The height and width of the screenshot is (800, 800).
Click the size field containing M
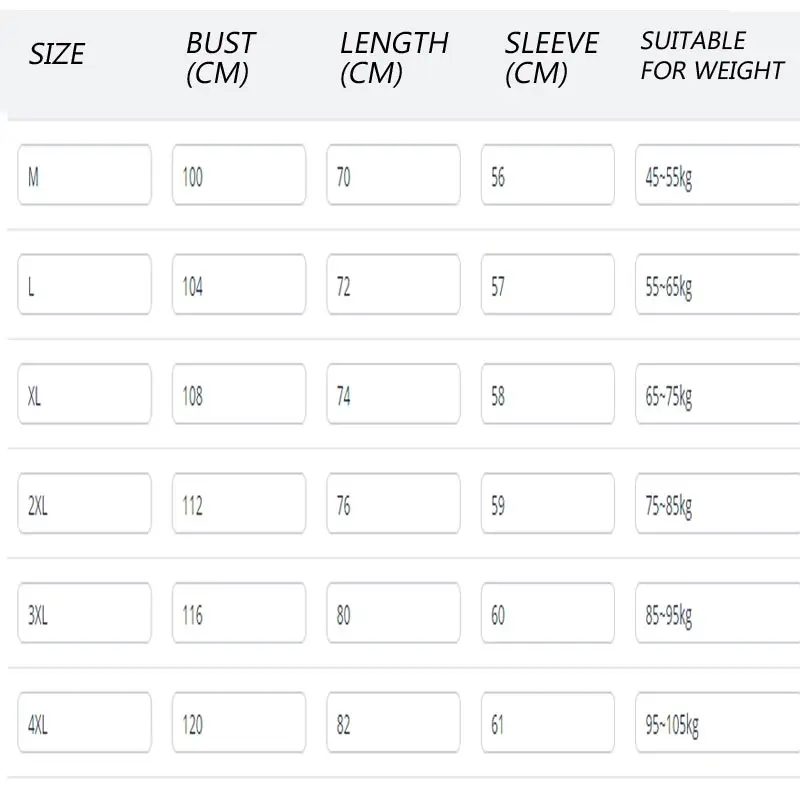[x=85, y=175]
